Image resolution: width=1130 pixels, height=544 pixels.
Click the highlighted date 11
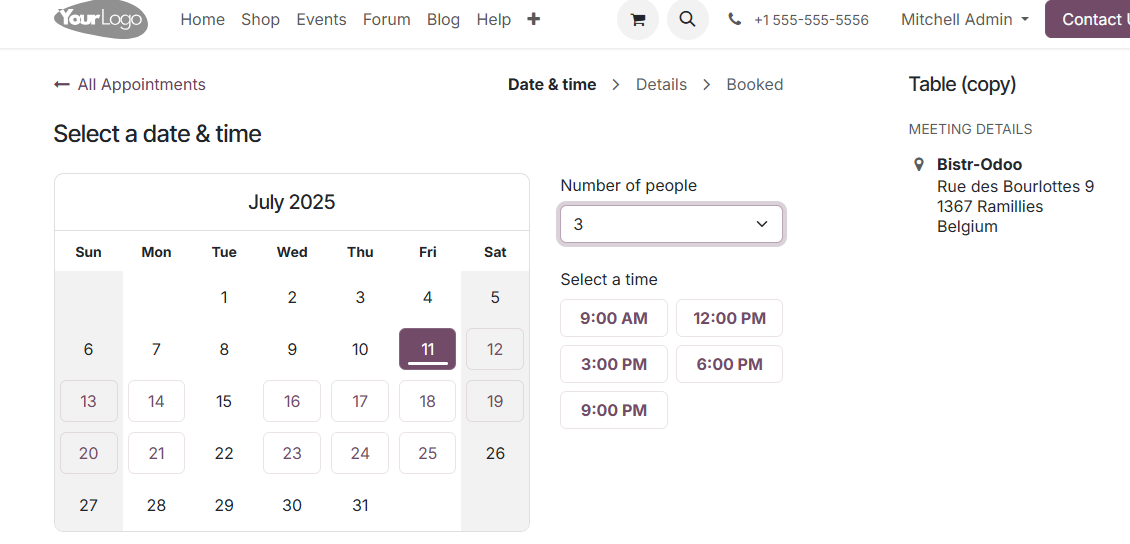[x=427, y=349]
